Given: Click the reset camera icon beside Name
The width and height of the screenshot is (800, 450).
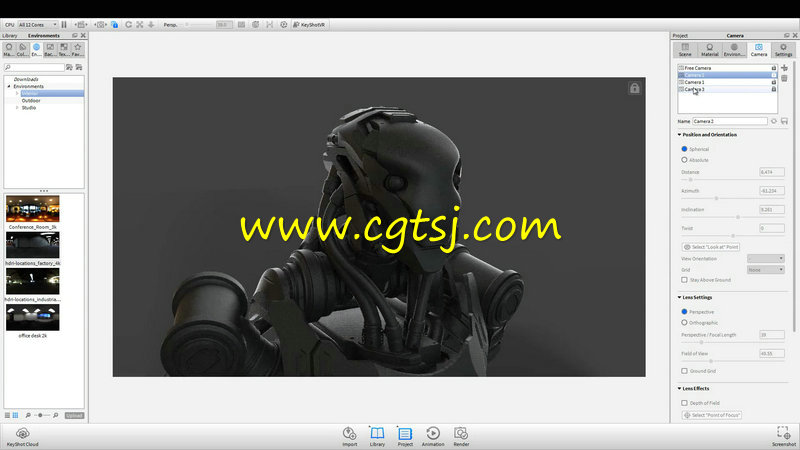Looking at the screenshot, I should 774,121.
